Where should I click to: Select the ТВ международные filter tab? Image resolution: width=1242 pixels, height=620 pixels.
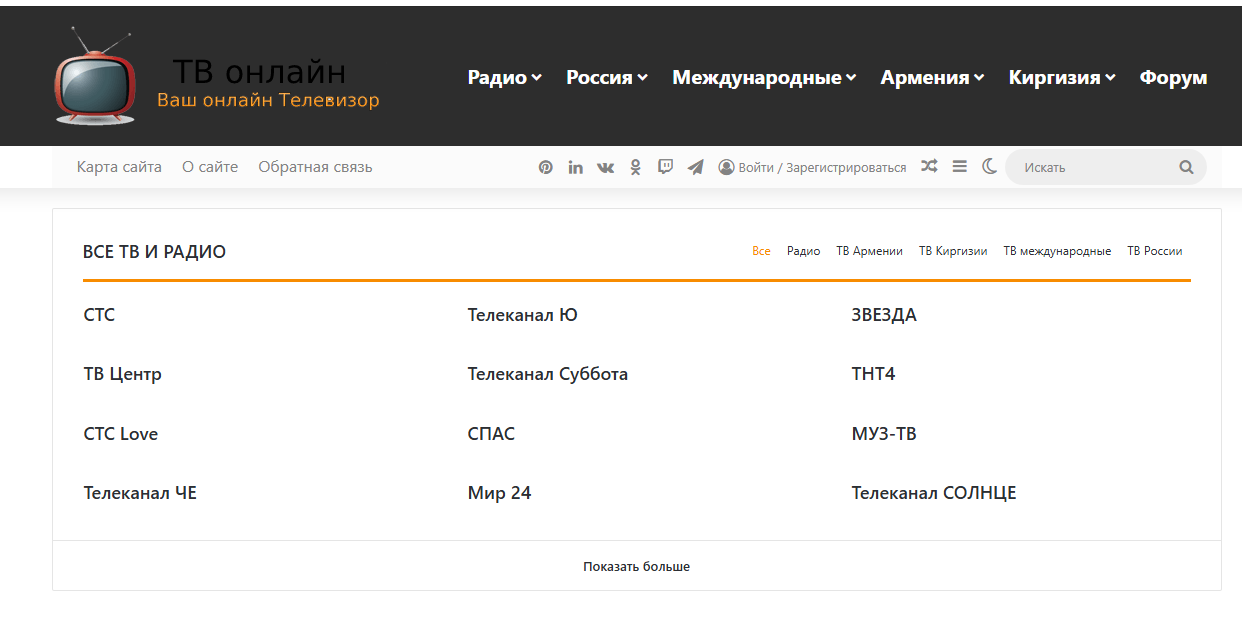1057,251
